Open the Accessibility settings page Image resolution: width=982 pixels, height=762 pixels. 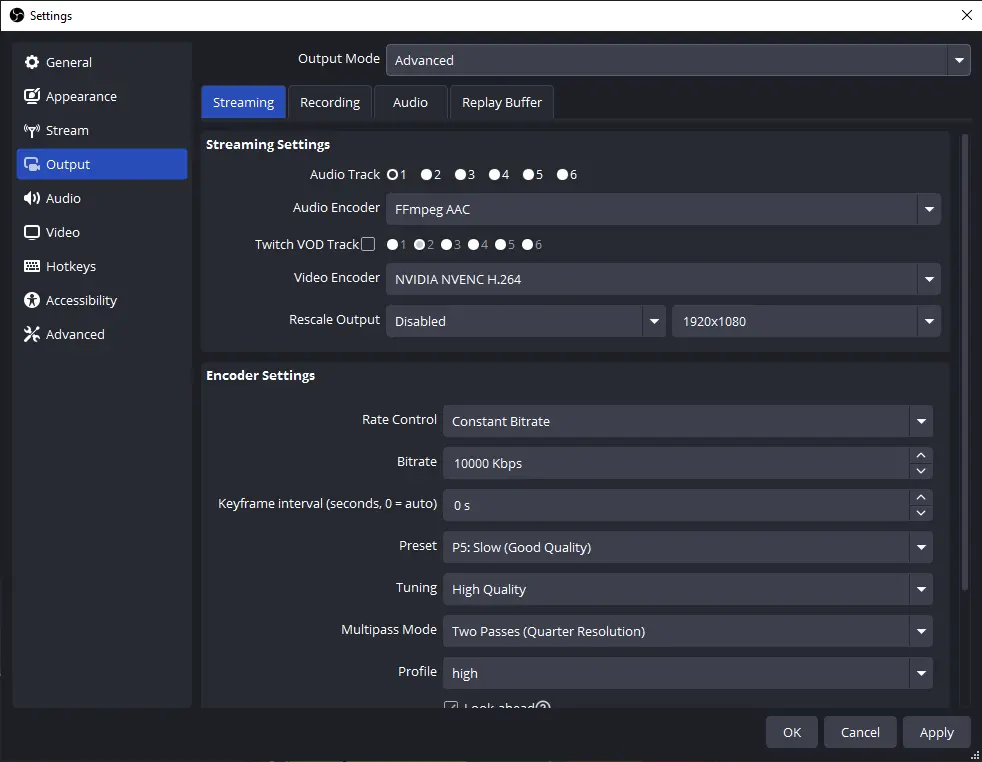click(x=102, y=300)
